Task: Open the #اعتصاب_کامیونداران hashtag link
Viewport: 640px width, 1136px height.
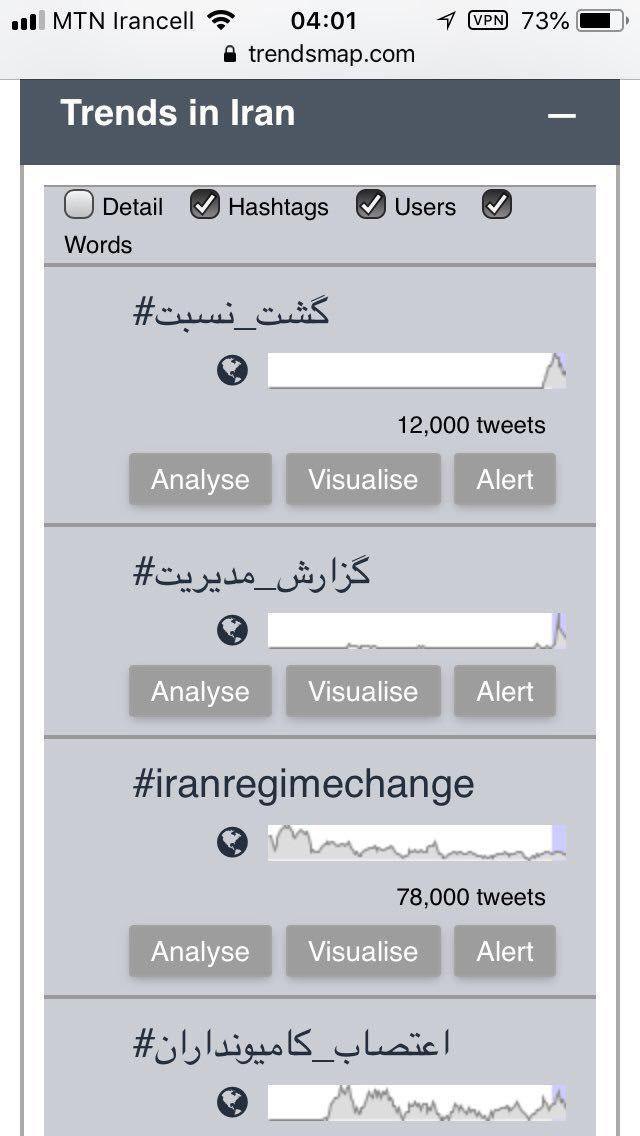Action: click(x=292, y=1045)
